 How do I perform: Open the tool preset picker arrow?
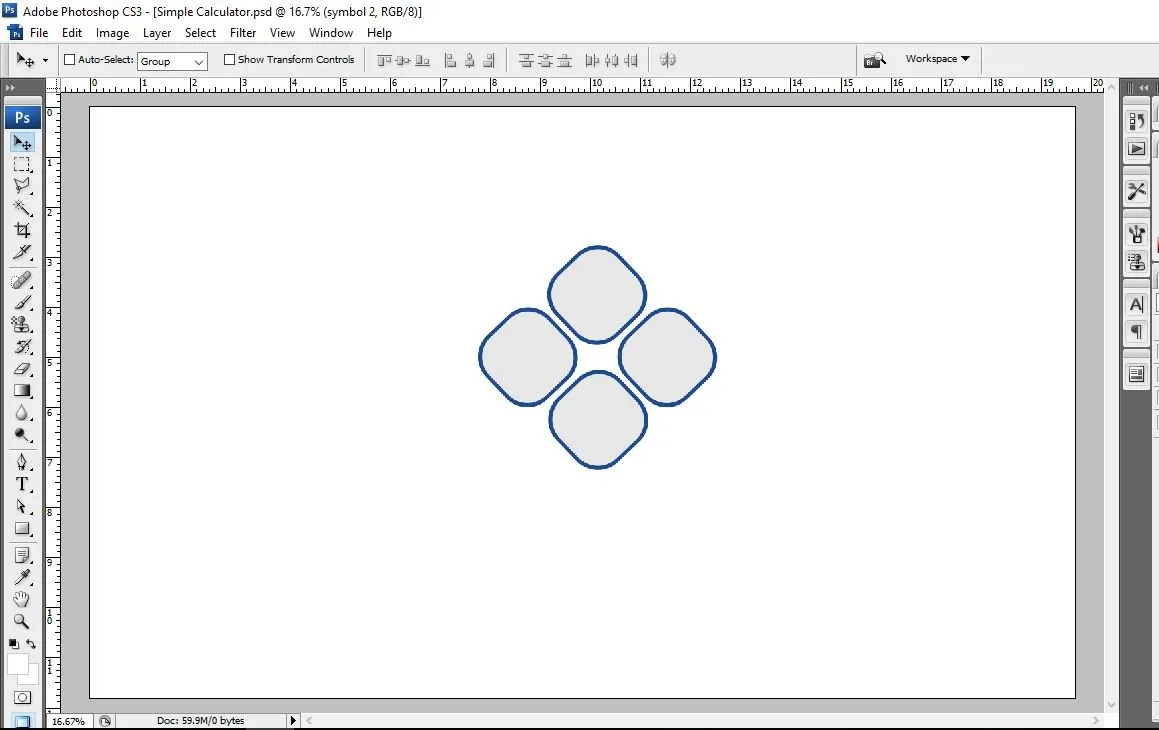[x=45, y=61]
